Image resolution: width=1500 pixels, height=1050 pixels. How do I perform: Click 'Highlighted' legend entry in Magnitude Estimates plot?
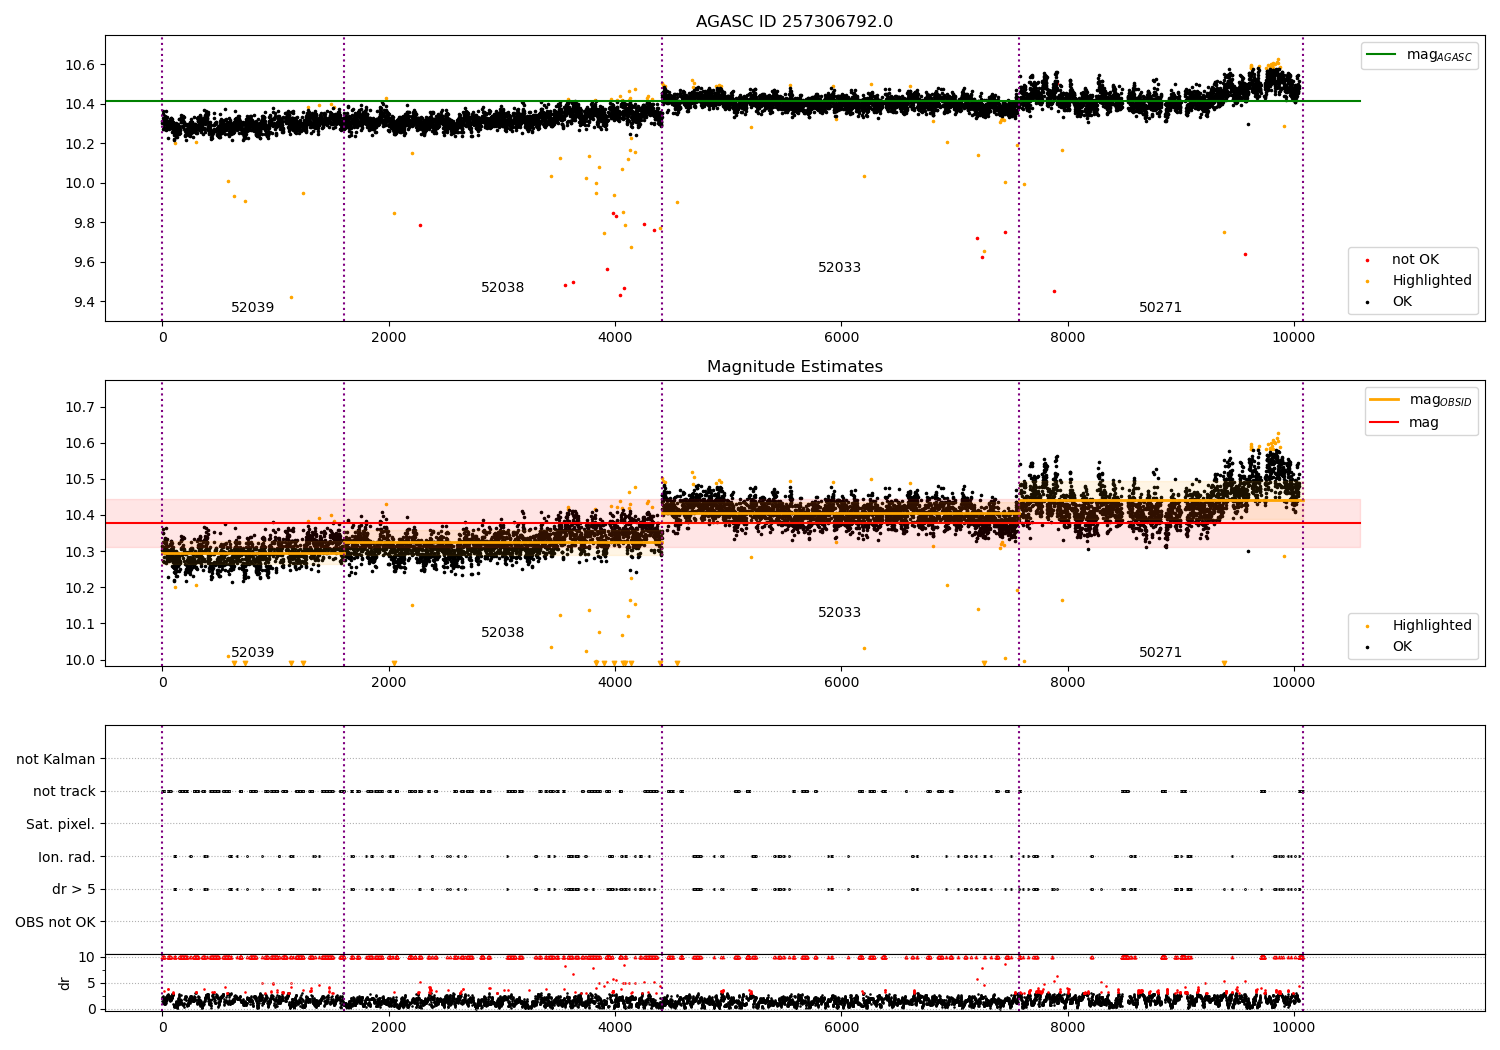(x=1431, y=626)
